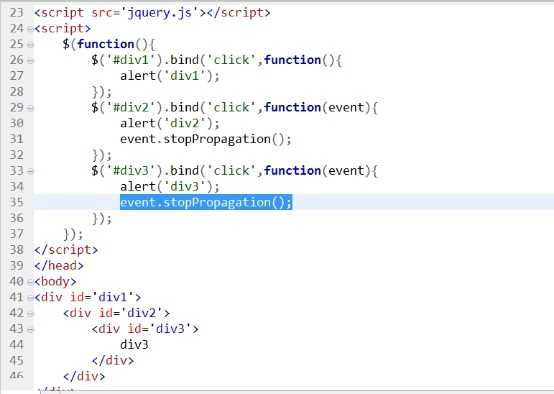This screenshot has width=554, height=394.
Task: Click the }); closing on line 28
Action: [102, 92]
